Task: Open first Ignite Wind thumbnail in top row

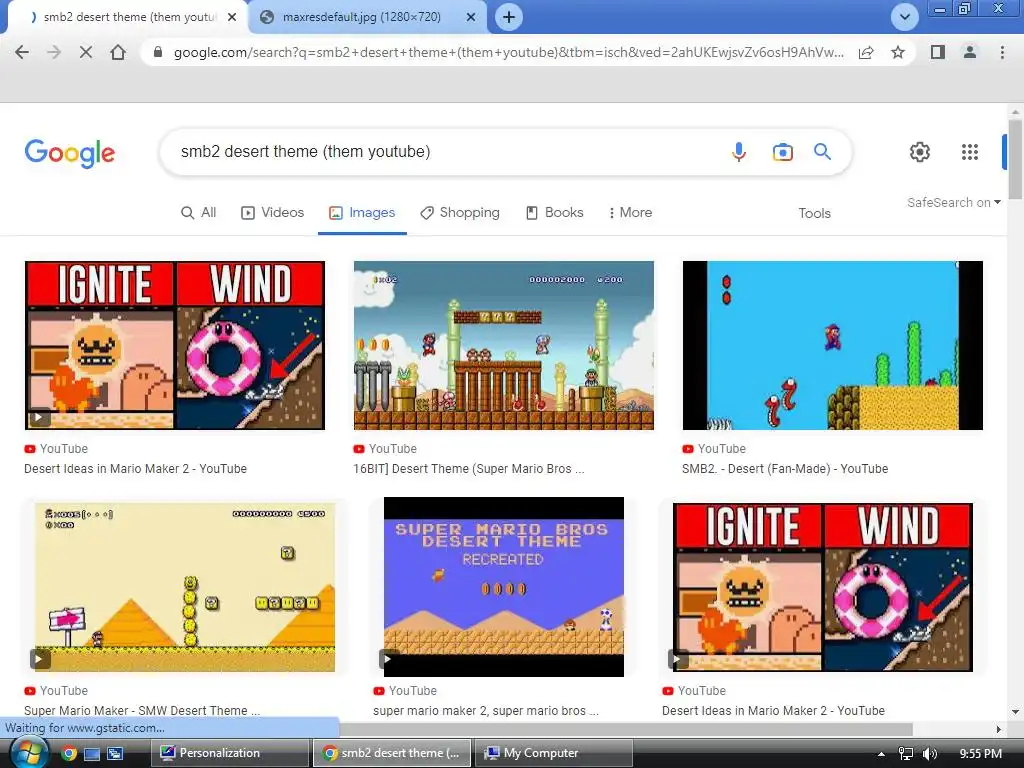Action: coord(175,345)
